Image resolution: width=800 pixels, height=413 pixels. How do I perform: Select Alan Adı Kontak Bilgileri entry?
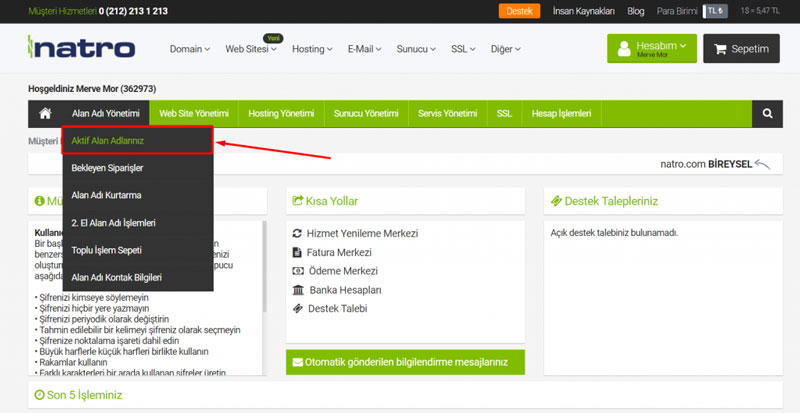tap(138, 278)
